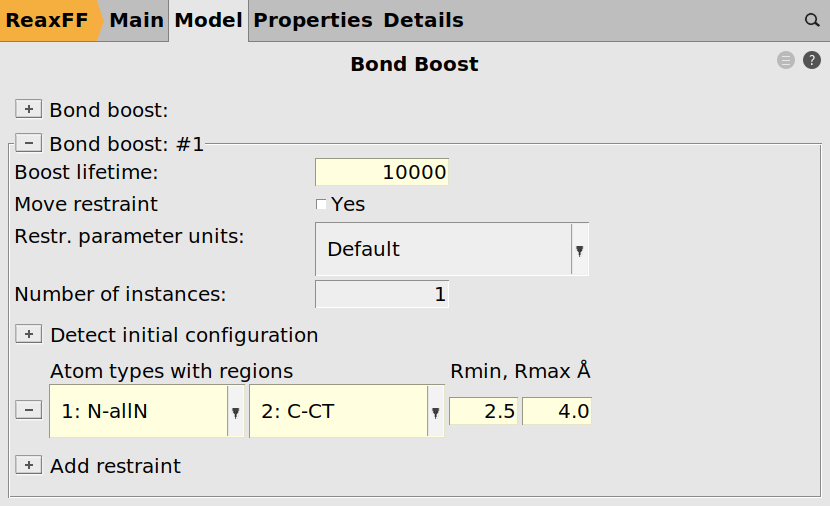The height and width of the screenshot is (506, 830).
Task: Click the panel options menu icon
Action: (x=786, y=61)
